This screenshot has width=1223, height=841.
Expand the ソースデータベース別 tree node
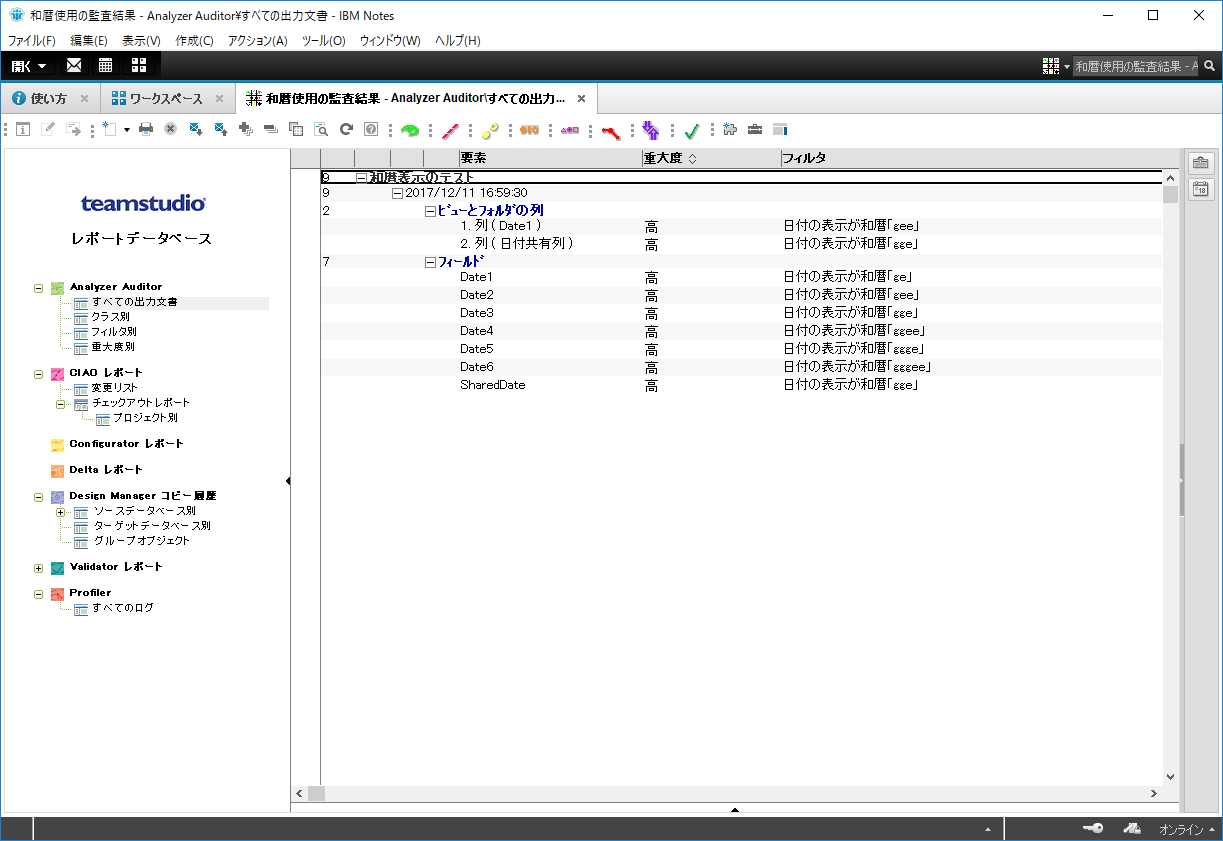click(60, 512)
